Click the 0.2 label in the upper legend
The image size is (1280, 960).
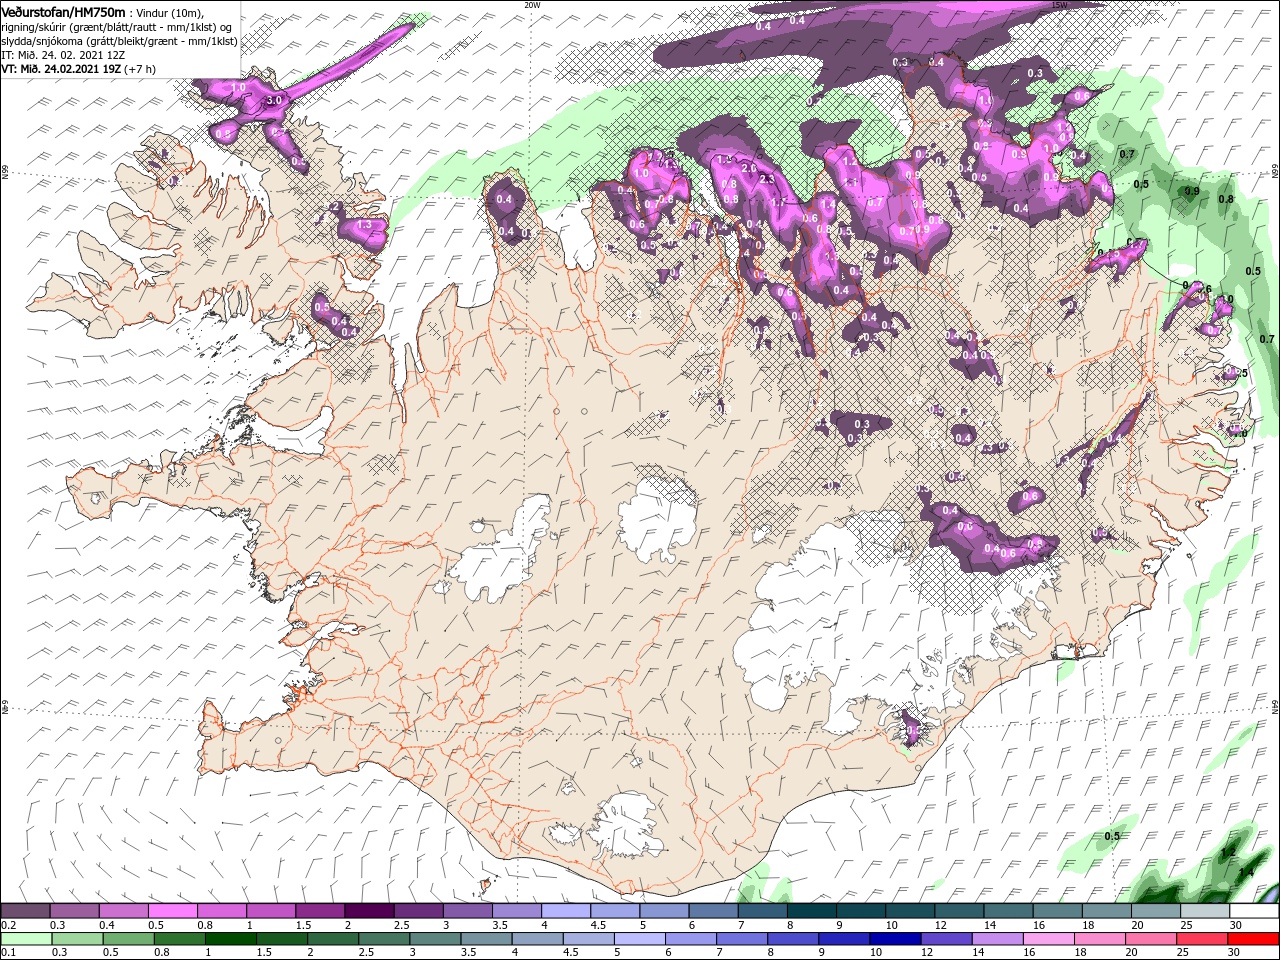[x=9, y=925]
